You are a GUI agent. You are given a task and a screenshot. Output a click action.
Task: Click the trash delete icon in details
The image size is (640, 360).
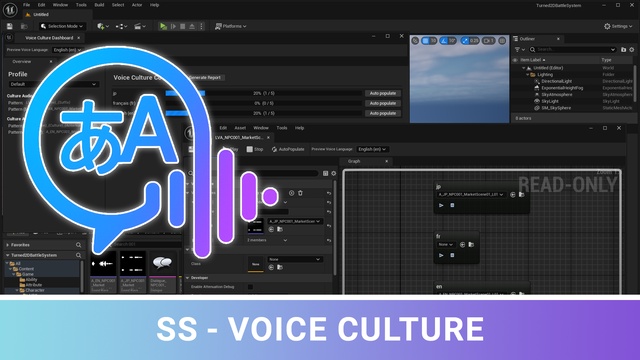300,193
